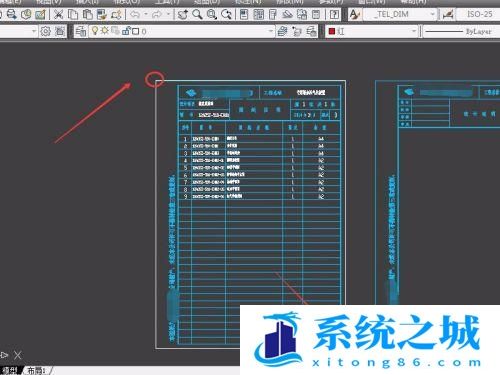Toggle layer 0 freeze sun icon

105,31
